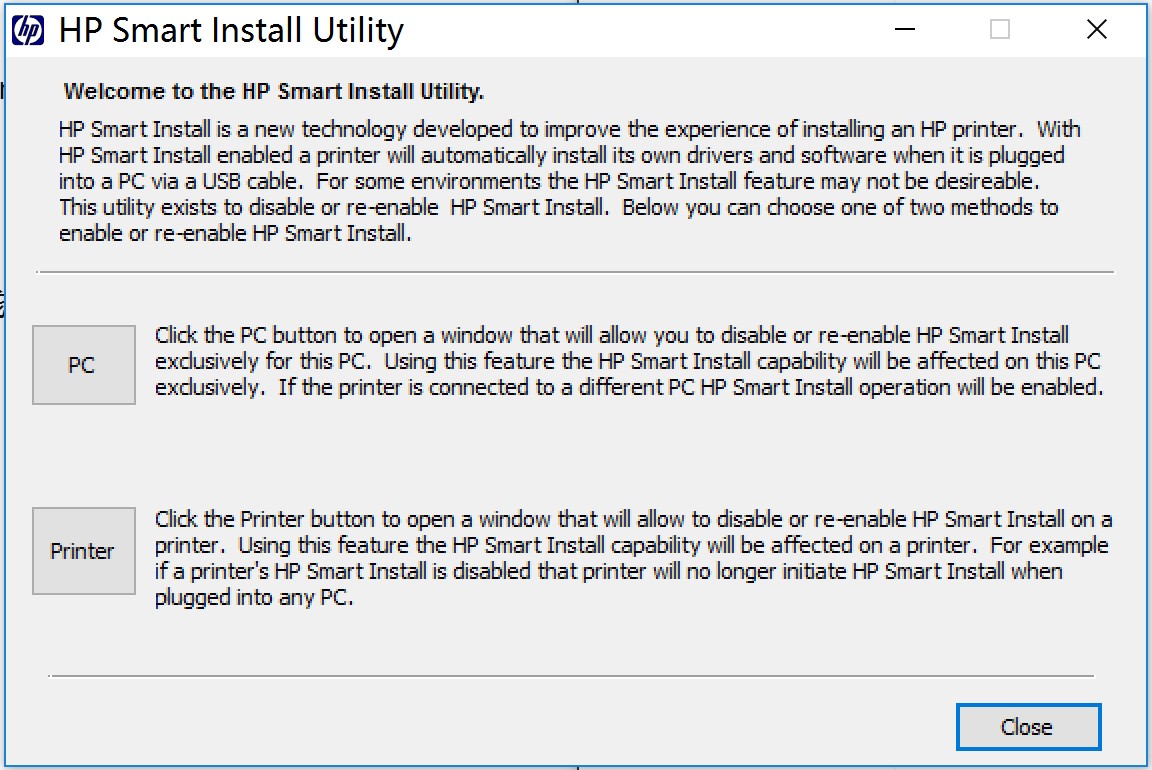This screenshot has width=1152, height=770.
Task: Click the line starting 'if a printer's HP Smart Install is disabled'
Action: click(608, 571)
